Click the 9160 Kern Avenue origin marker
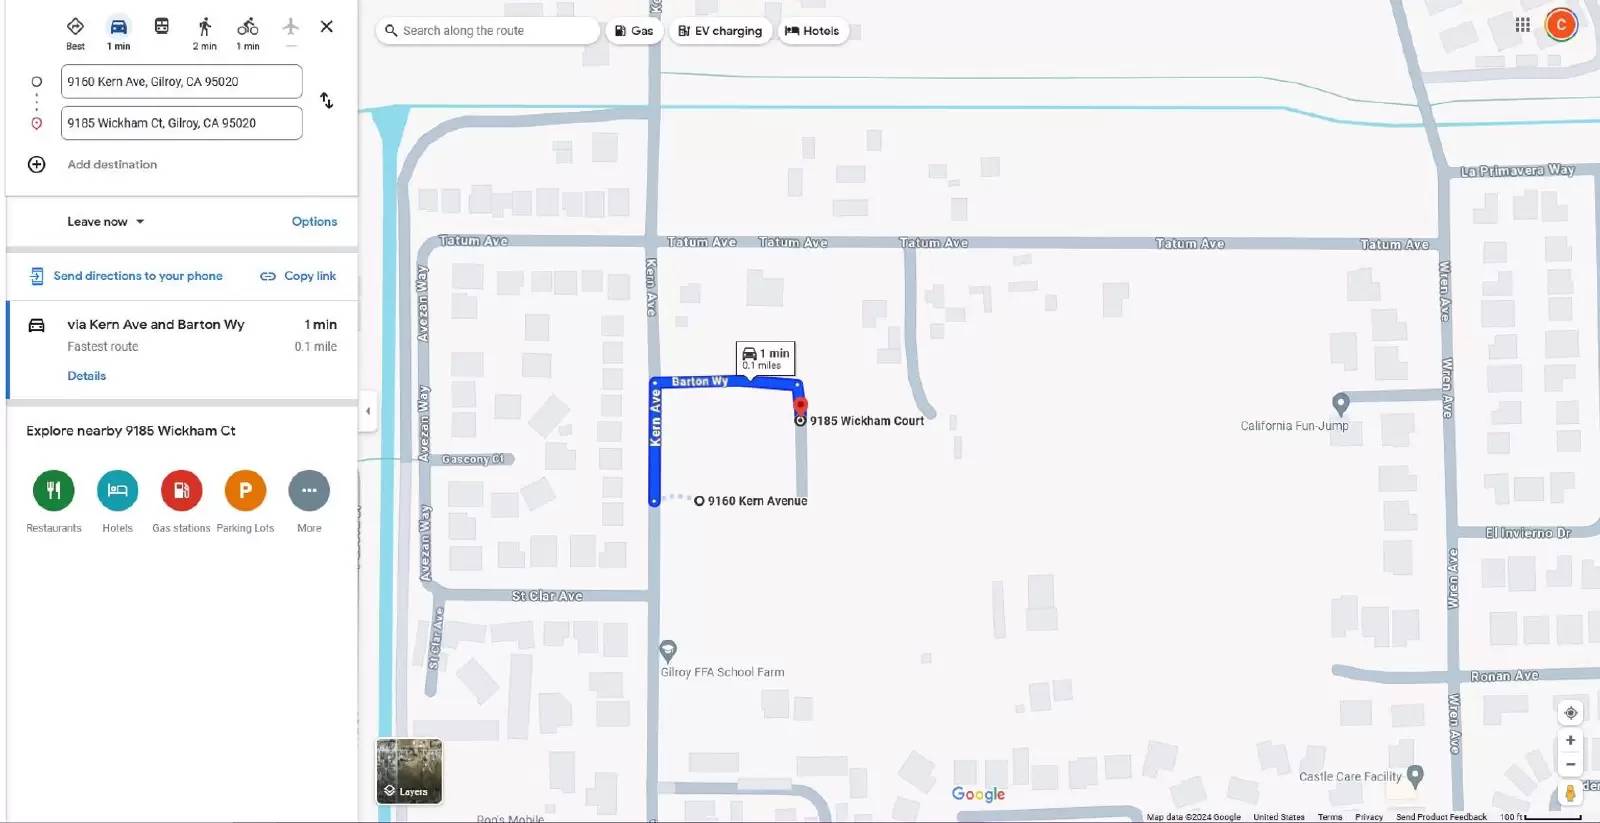The image size is (1600, 823). coord(699,501)
